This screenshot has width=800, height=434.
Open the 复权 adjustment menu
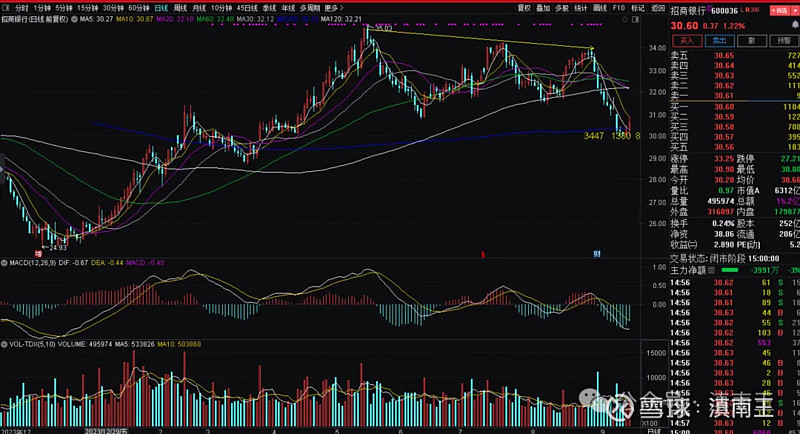point(524,8)
